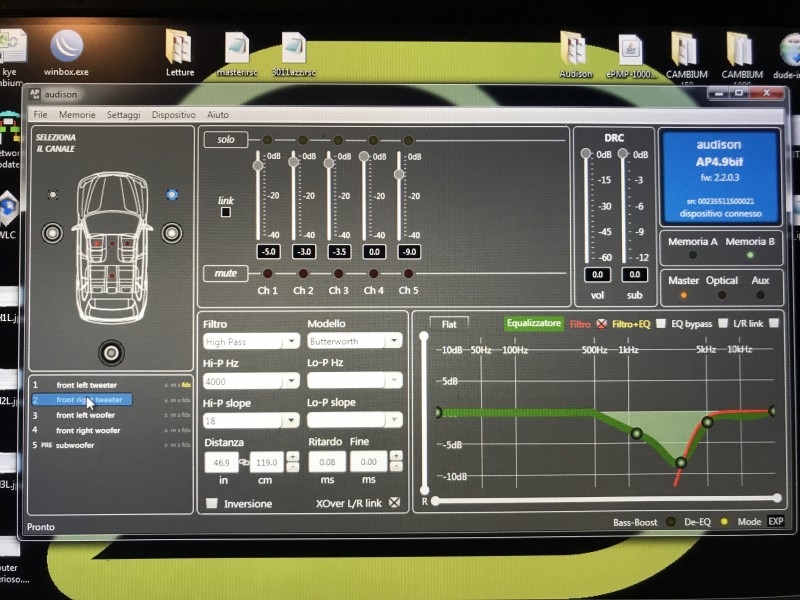Click the DRC sub slider handle

tap(623, 153)
